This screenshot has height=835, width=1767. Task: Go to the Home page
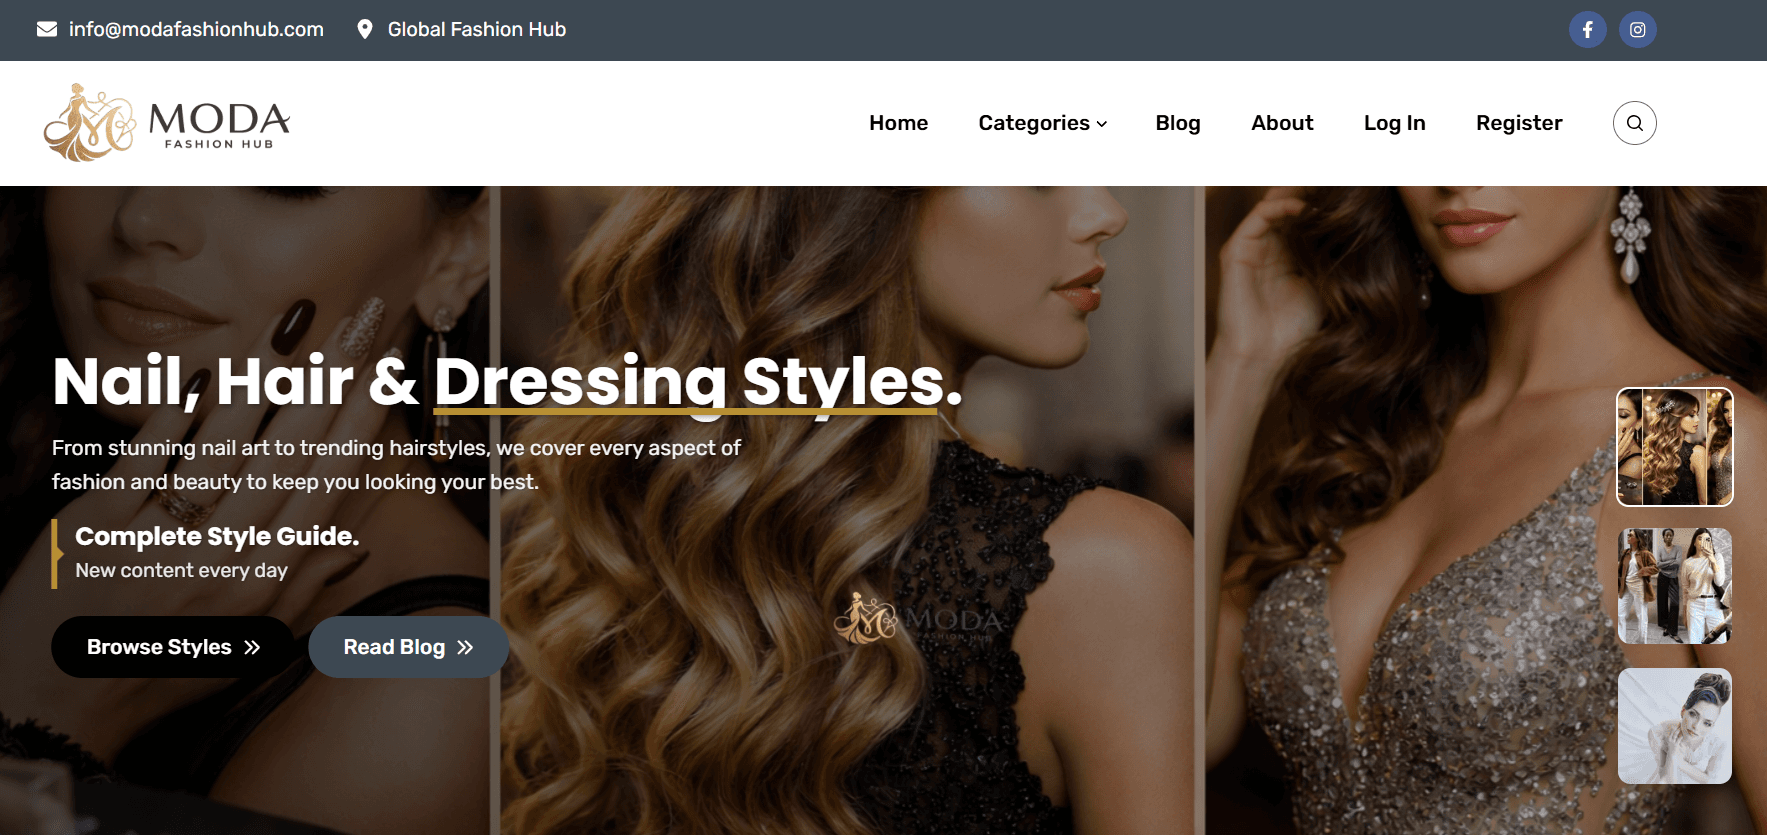coord(898,123)
